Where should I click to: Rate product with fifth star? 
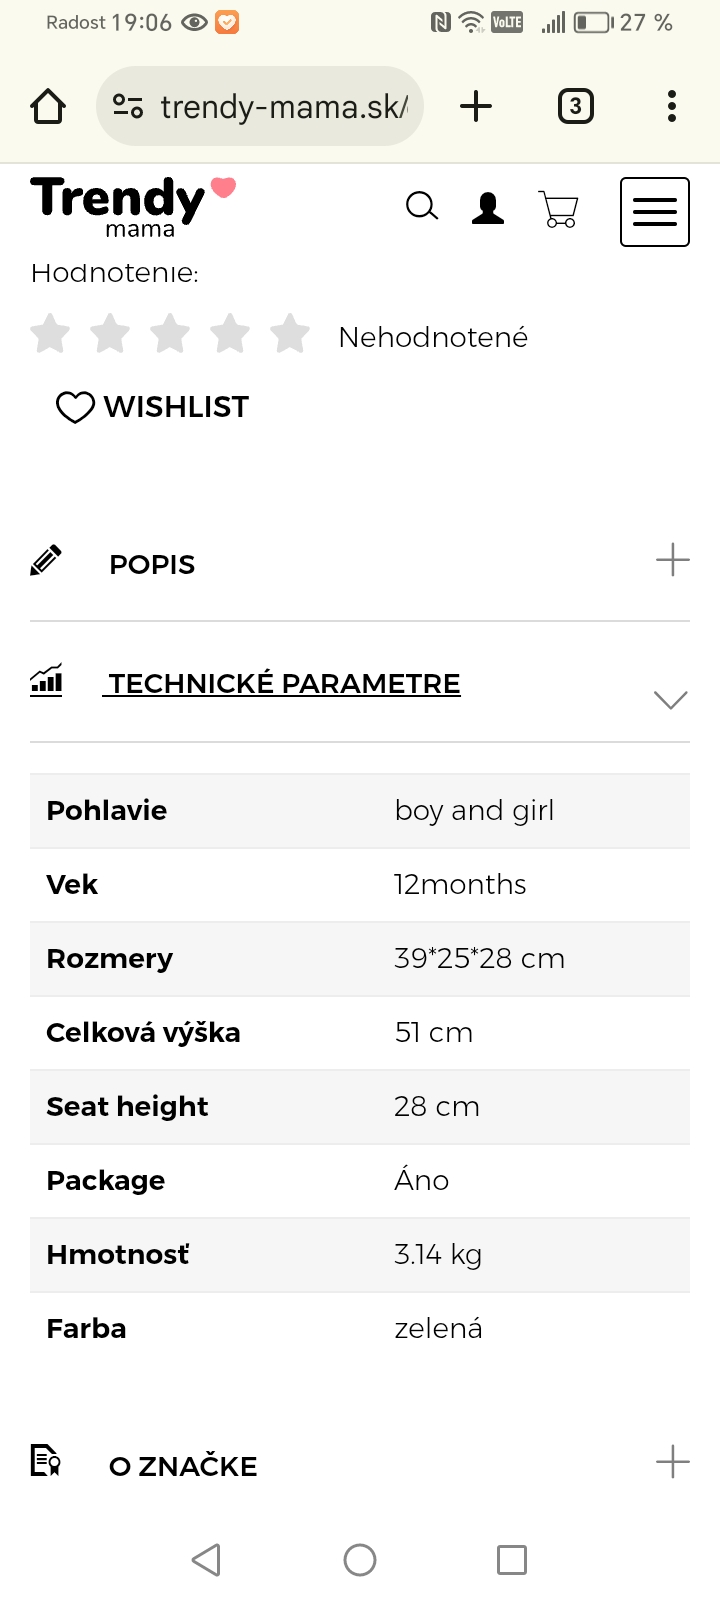tap(290, 334)
